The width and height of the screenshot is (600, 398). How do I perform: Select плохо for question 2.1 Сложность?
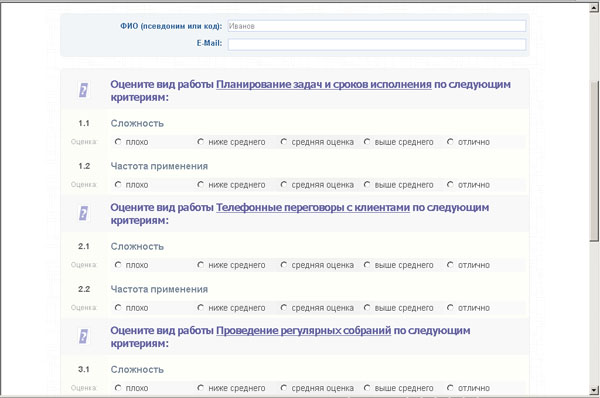pos(118,265)
